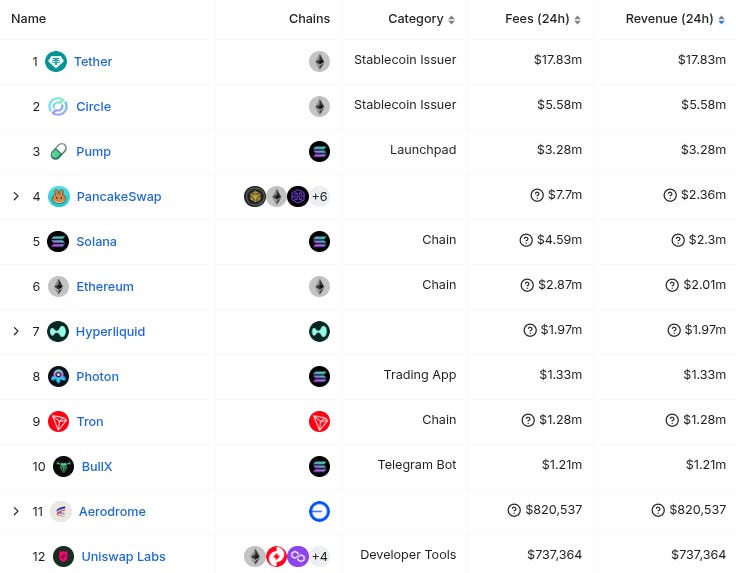Click the Trading App category in the Photon row
The height and width of the screenshot is (573, 736).
click(420, 374)
